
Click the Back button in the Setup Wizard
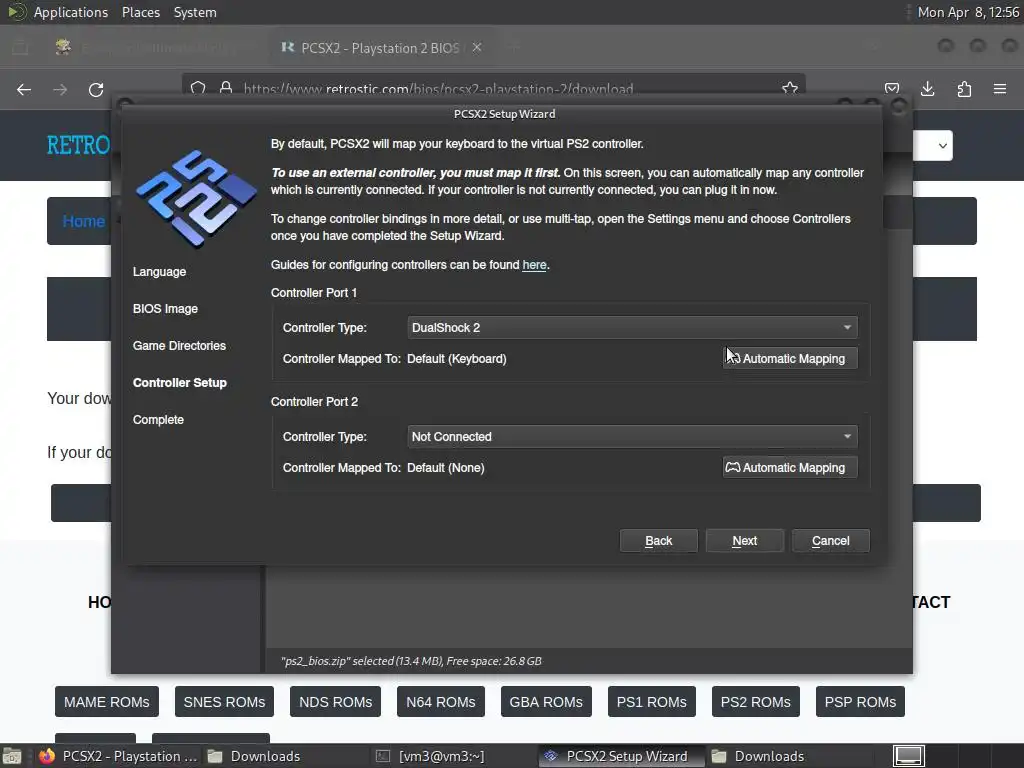coord(658,541)
